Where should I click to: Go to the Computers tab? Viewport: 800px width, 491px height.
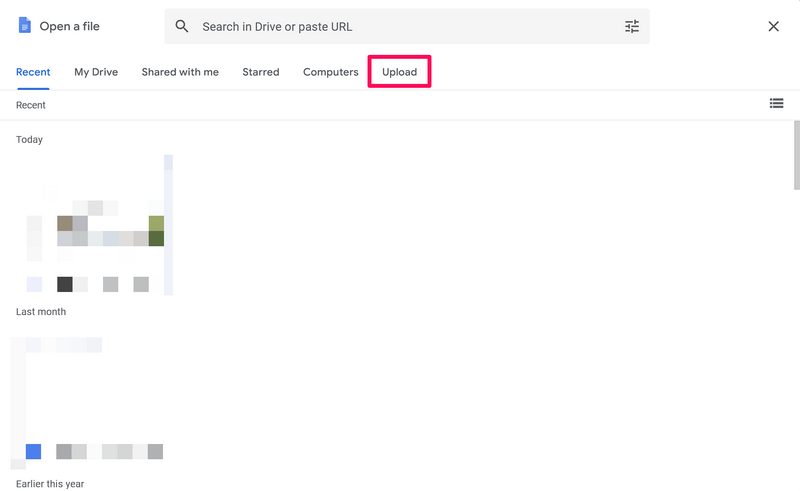pos(330,72)
